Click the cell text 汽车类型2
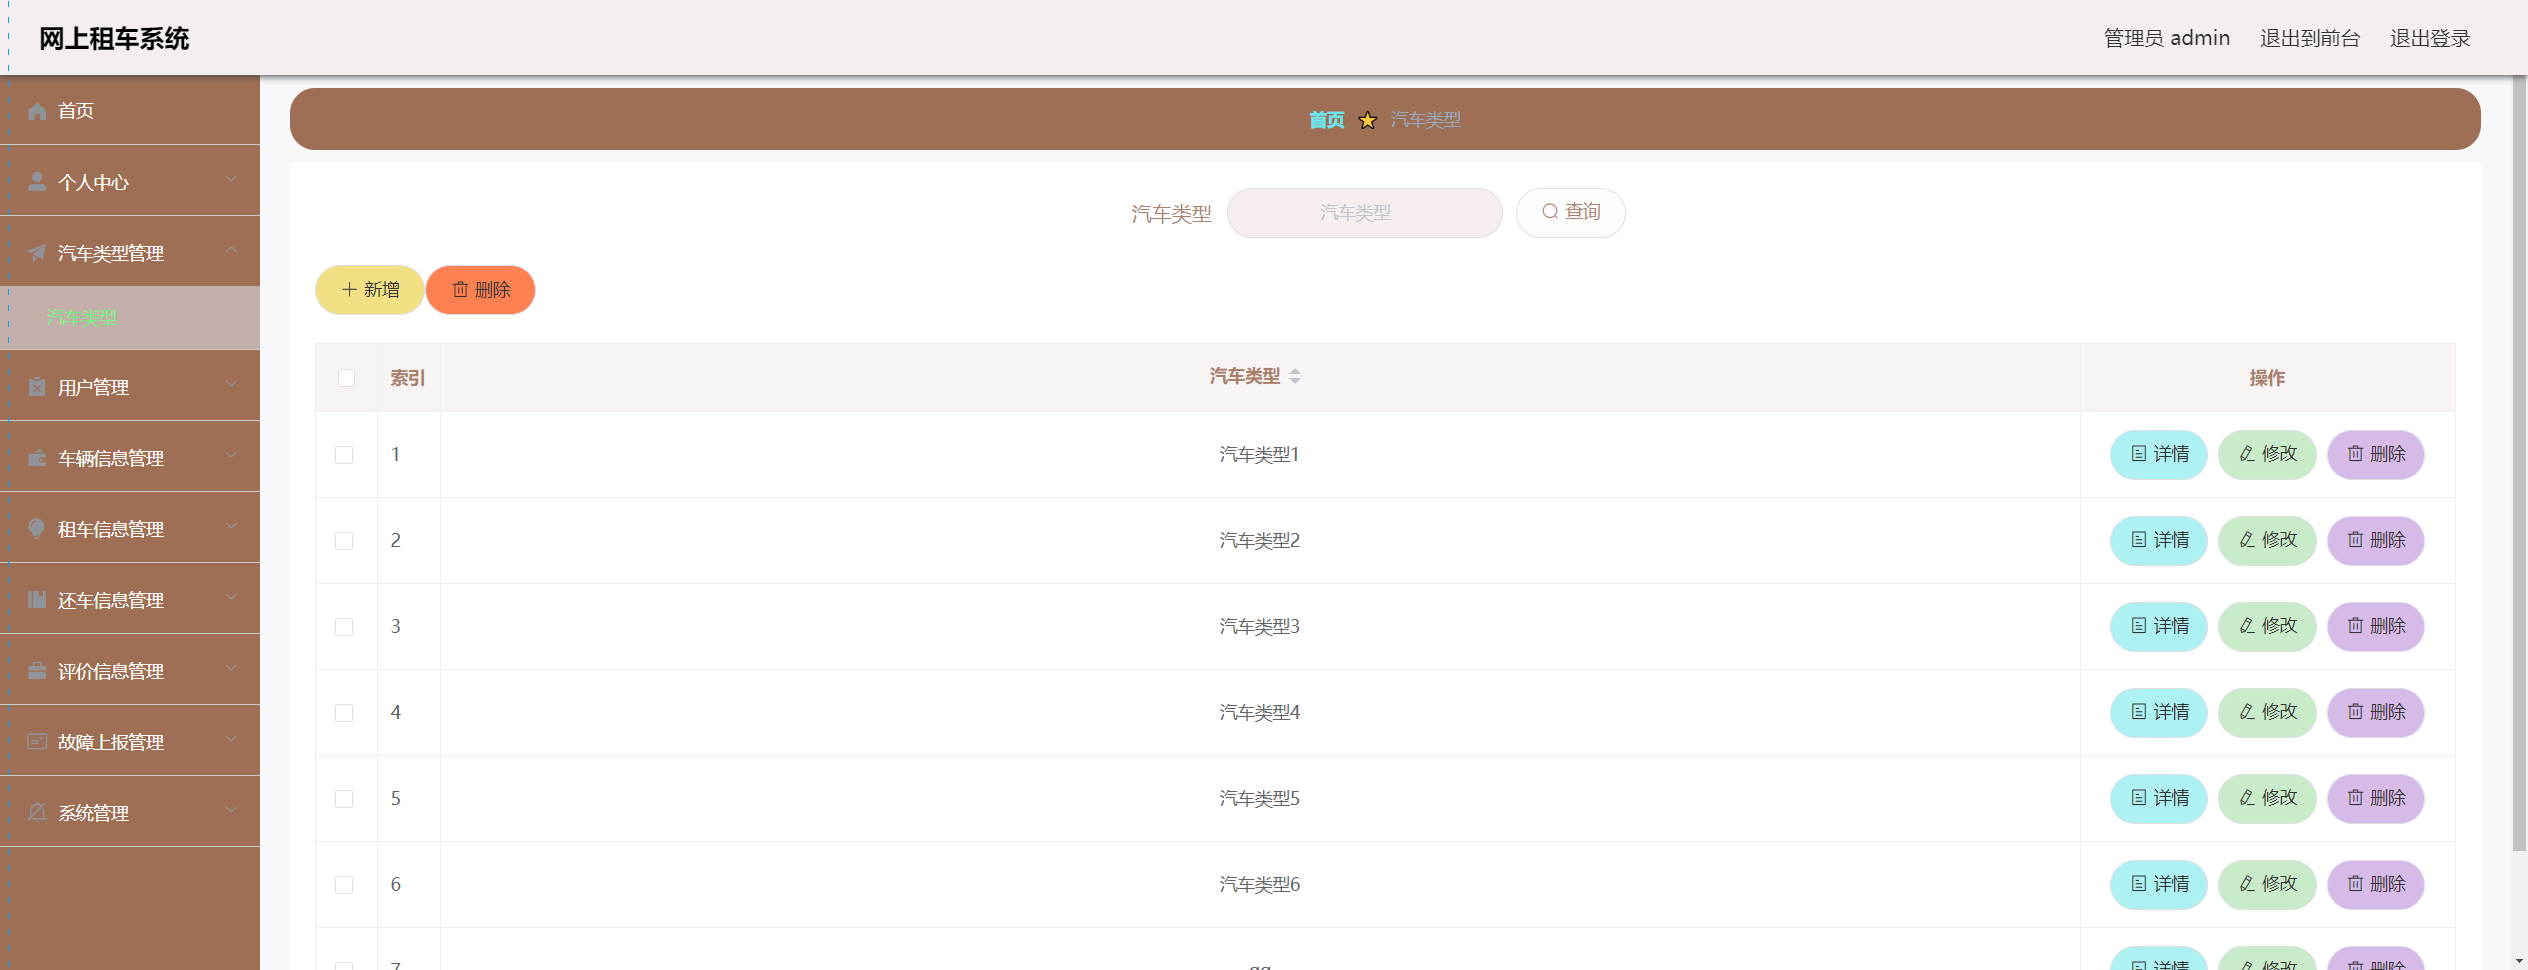 [x=1259, y=540]
